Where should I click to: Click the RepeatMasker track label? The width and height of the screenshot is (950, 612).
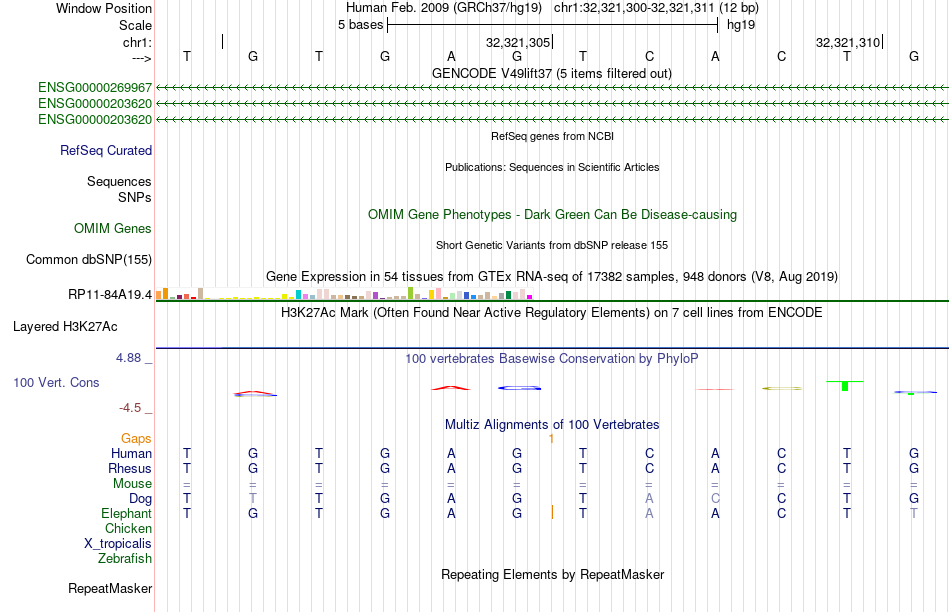click(x=110, y=588)
